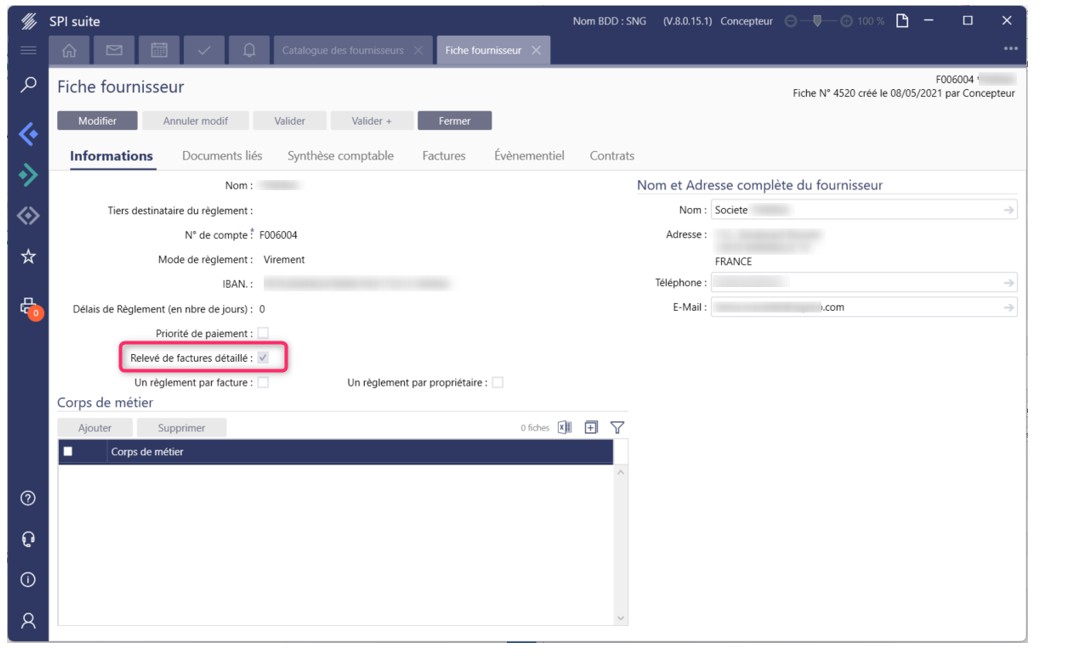
Task: Expand the hamburger menu in sidebar
Action: (28, 50)
